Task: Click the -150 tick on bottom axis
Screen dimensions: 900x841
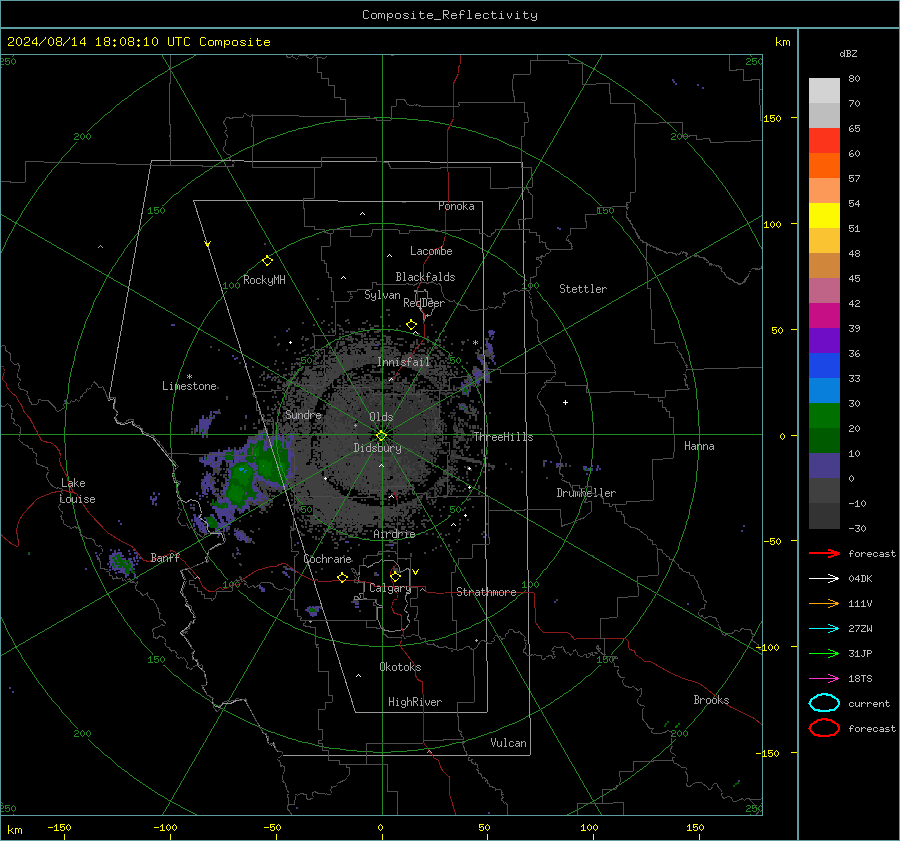Action: tap(59, 827)
